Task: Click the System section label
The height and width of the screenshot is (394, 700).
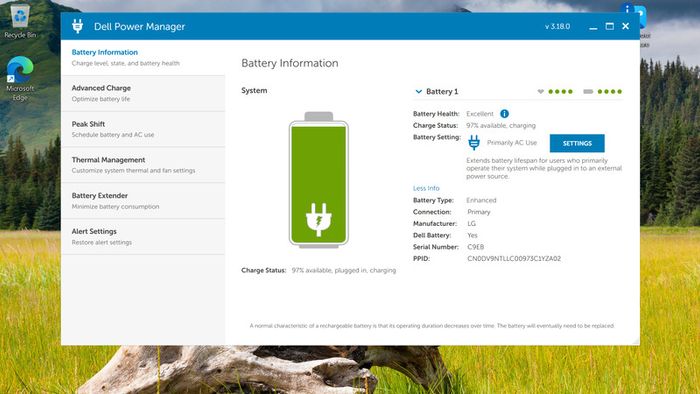Action: (x=254, y=90)
